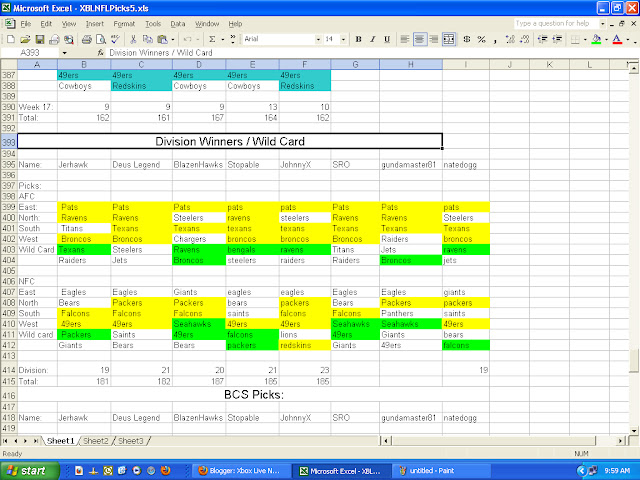Decrease decimal places
The width and height of the screenshot is (640, 480).
click(x=525, y=39)
